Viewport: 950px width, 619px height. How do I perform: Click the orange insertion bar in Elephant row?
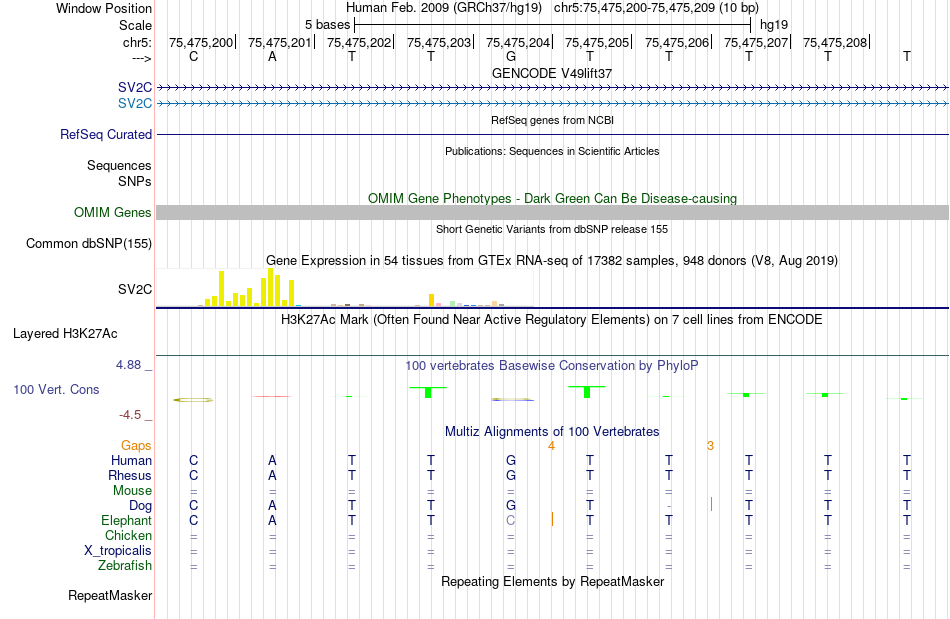tap(552, 519)
